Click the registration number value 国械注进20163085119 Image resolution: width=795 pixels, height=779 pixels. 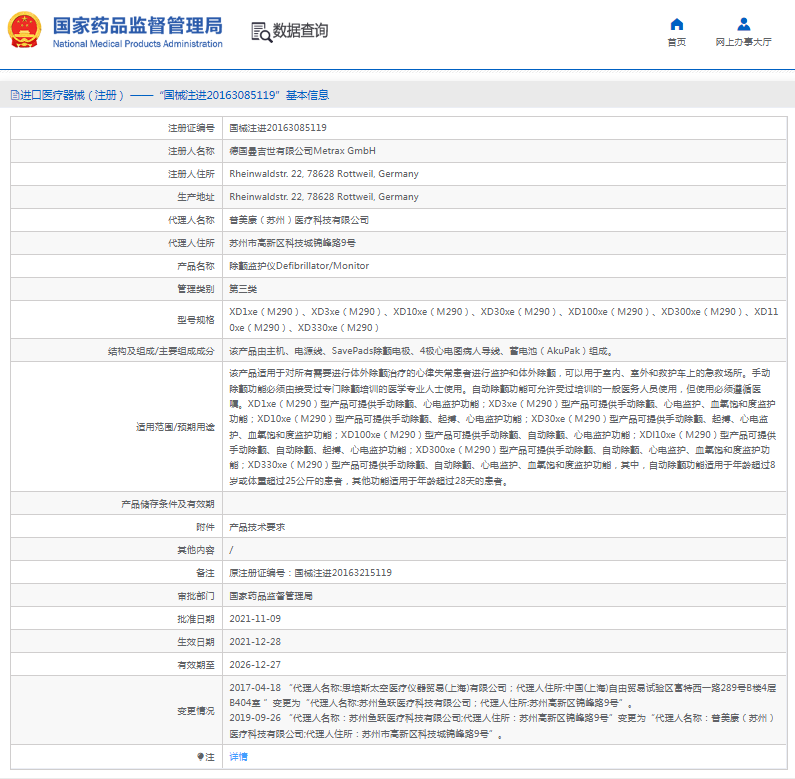tap(278, 128)
